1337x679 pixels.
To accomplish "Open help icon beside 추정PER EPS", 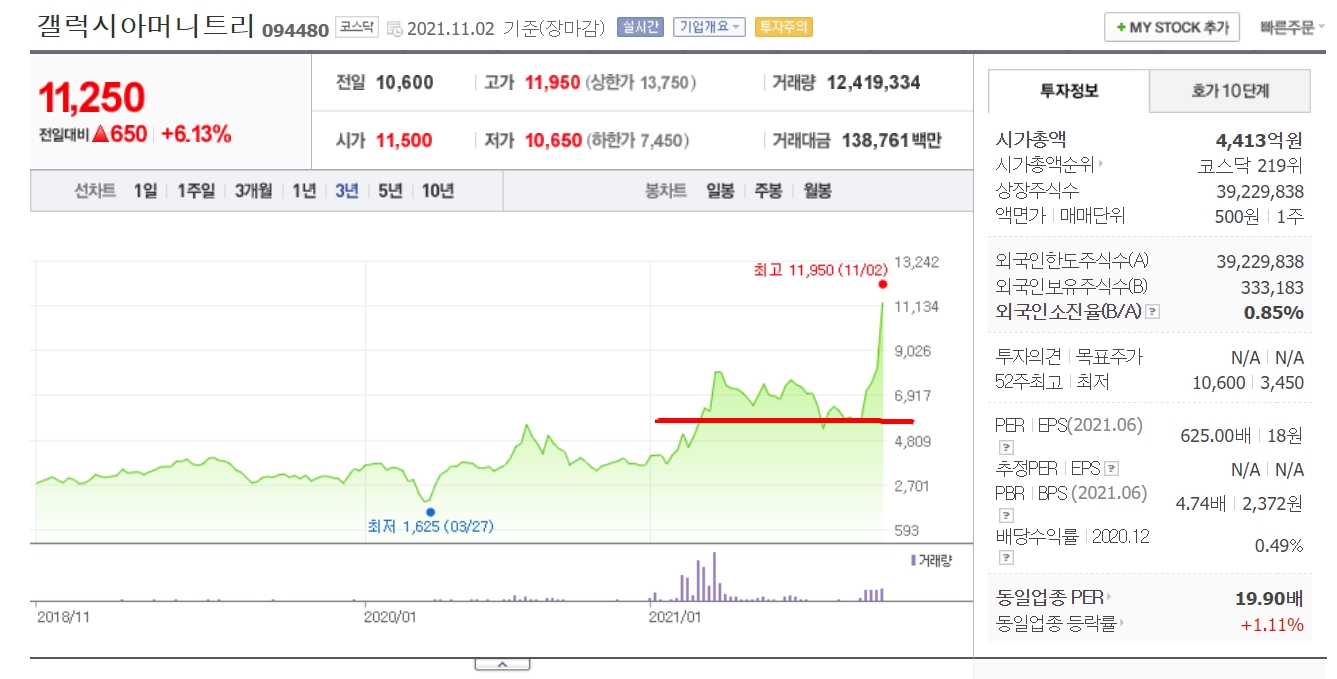I will (1112, 469).
